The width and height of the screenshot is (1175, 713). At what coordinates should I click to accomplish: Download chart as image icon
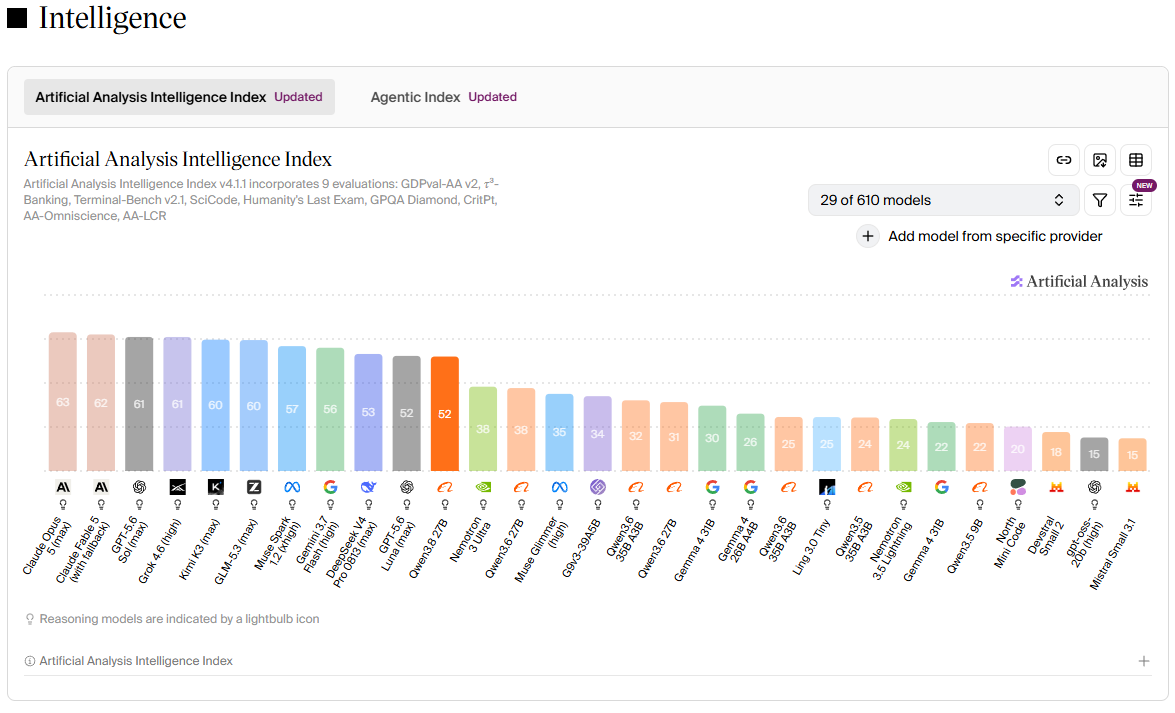[1099, 160]
